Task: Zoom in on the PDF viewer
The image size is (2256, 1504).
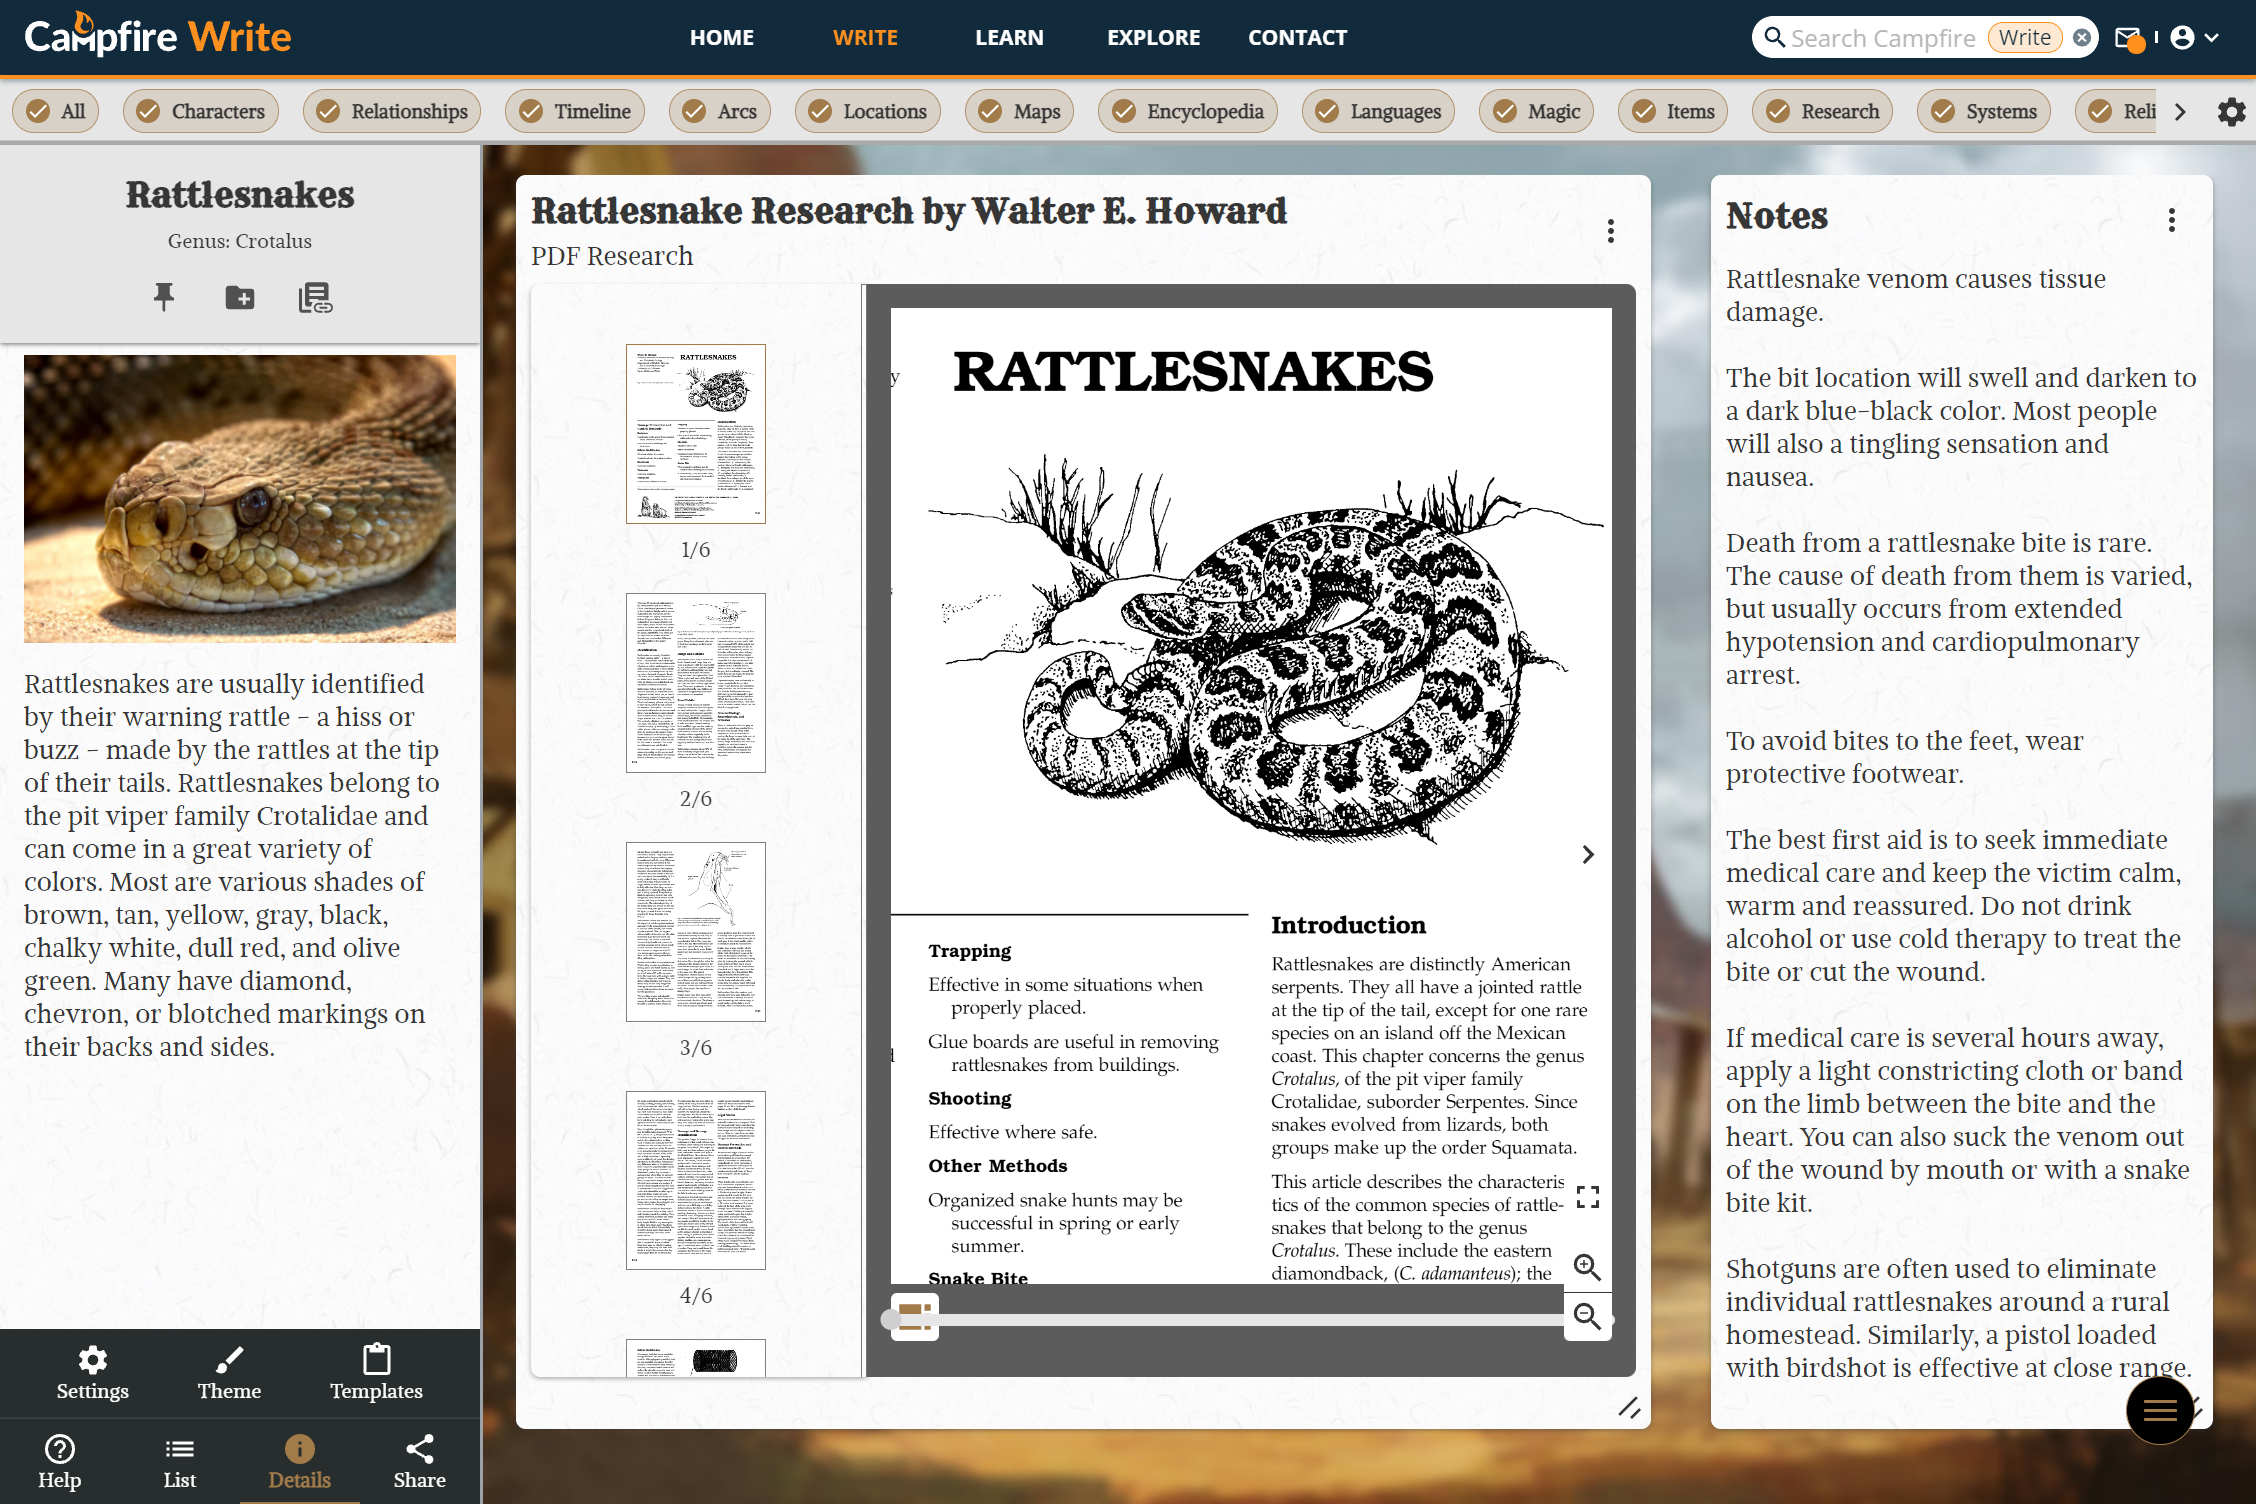Action: [x=1587, y=1267]
